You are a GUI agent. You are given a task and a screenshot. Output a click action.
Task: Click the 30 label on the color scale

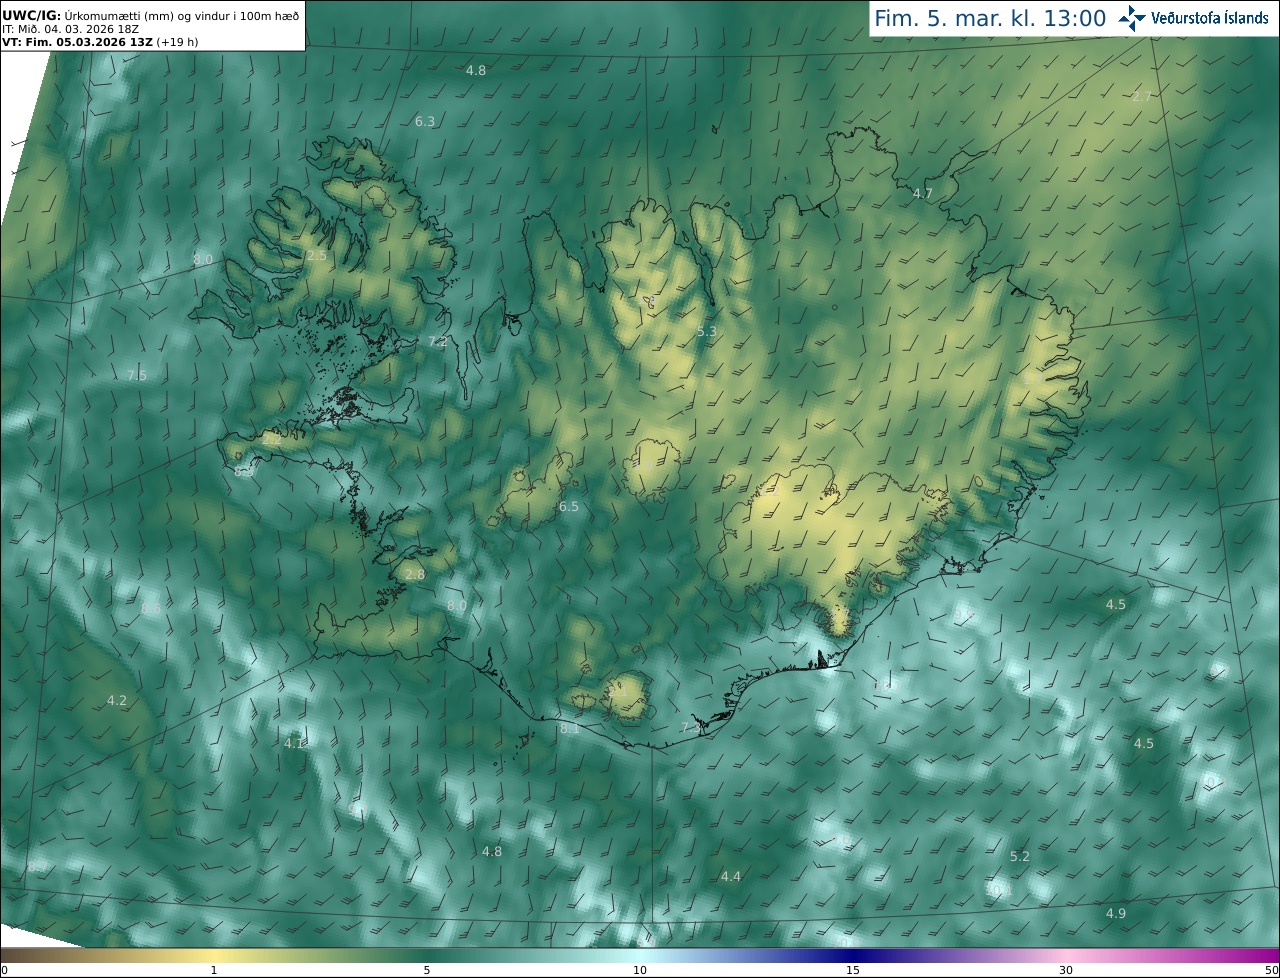tap(1066, 970)
